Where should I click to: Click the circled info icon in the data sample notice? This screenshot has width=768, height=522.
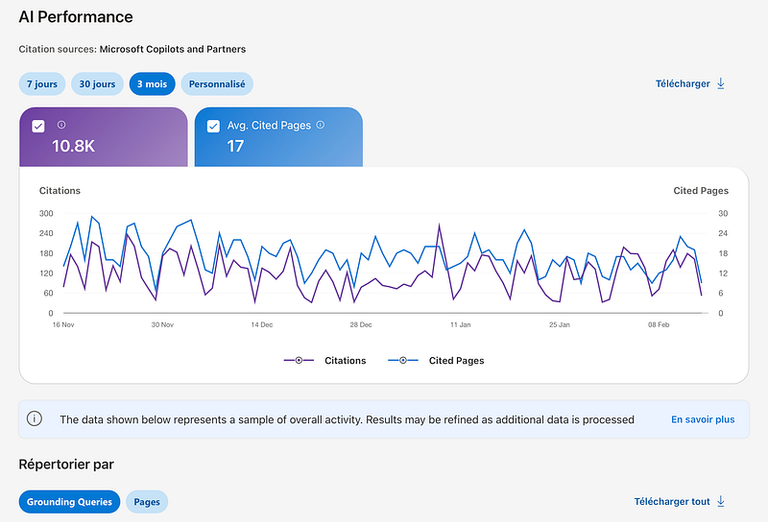pyautogui.click(x=34, y=419)
